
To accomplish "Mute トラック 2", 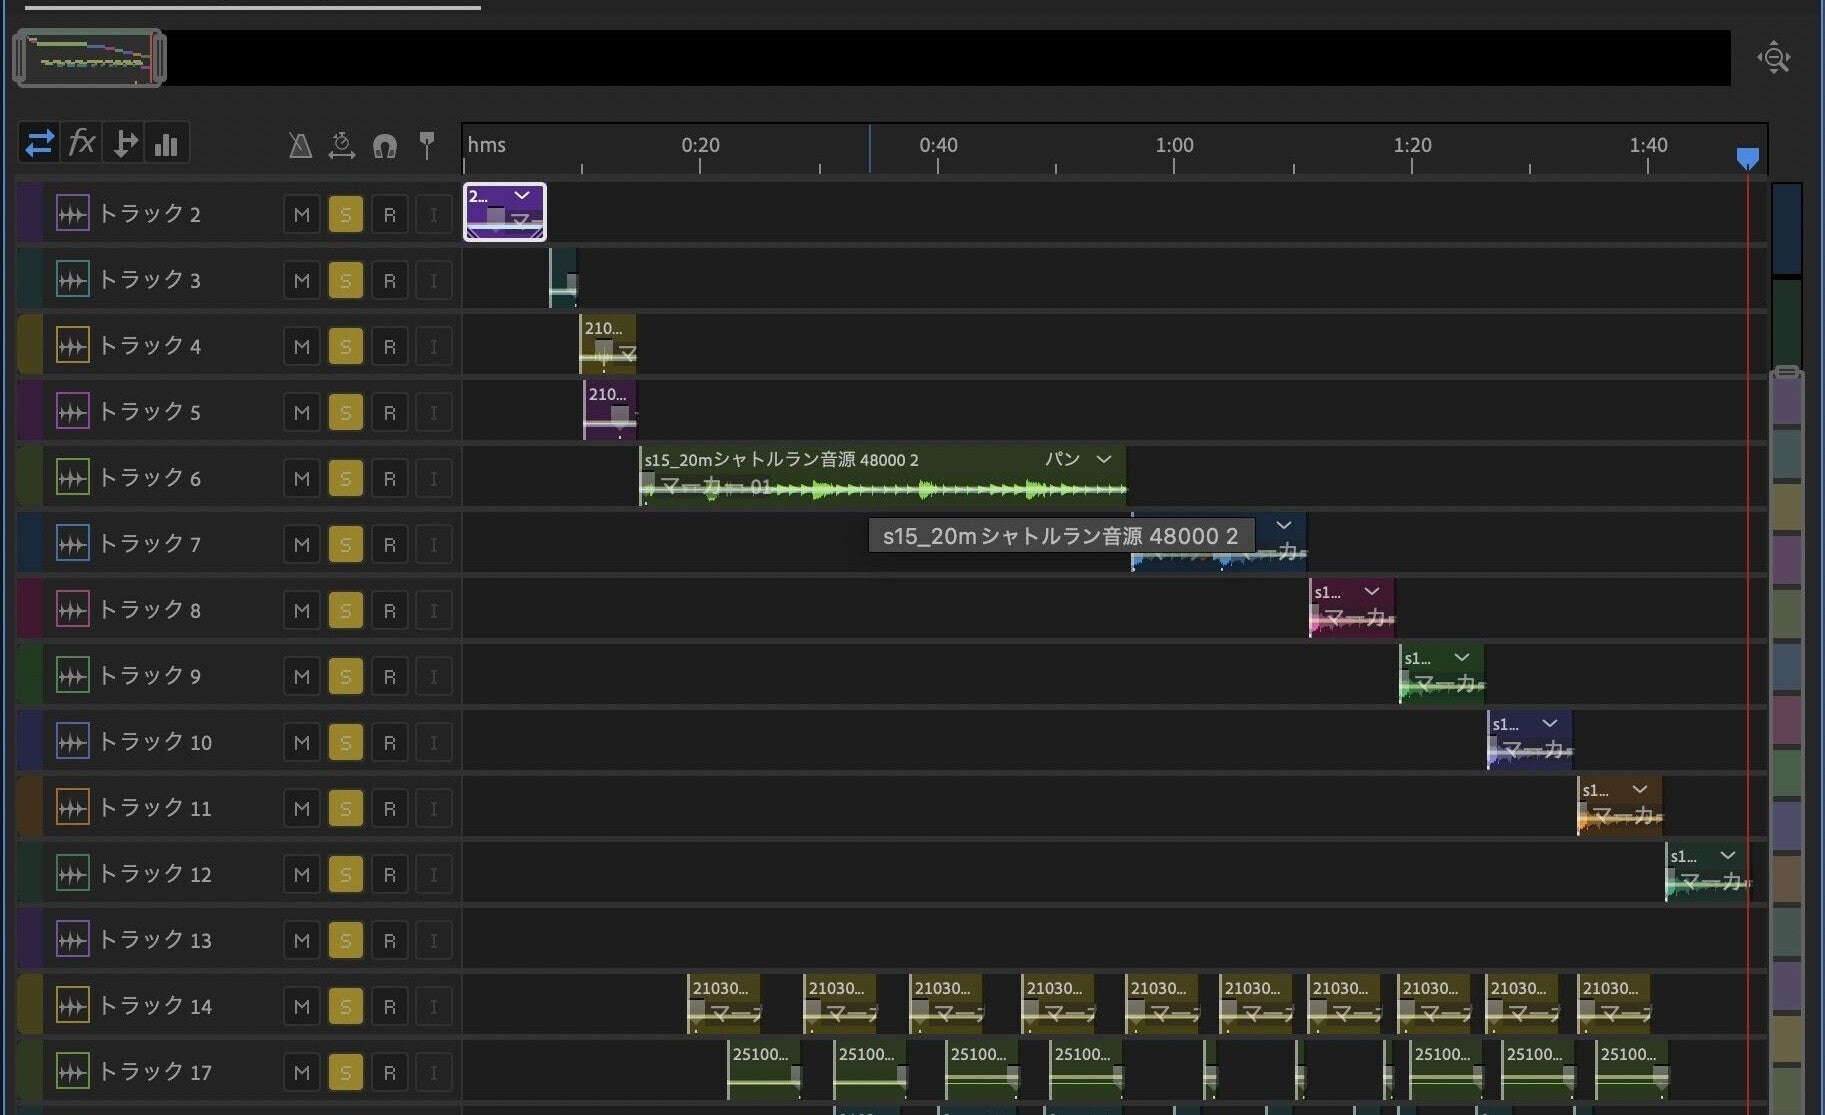I will pyautogui.click(x=301, y=215).
